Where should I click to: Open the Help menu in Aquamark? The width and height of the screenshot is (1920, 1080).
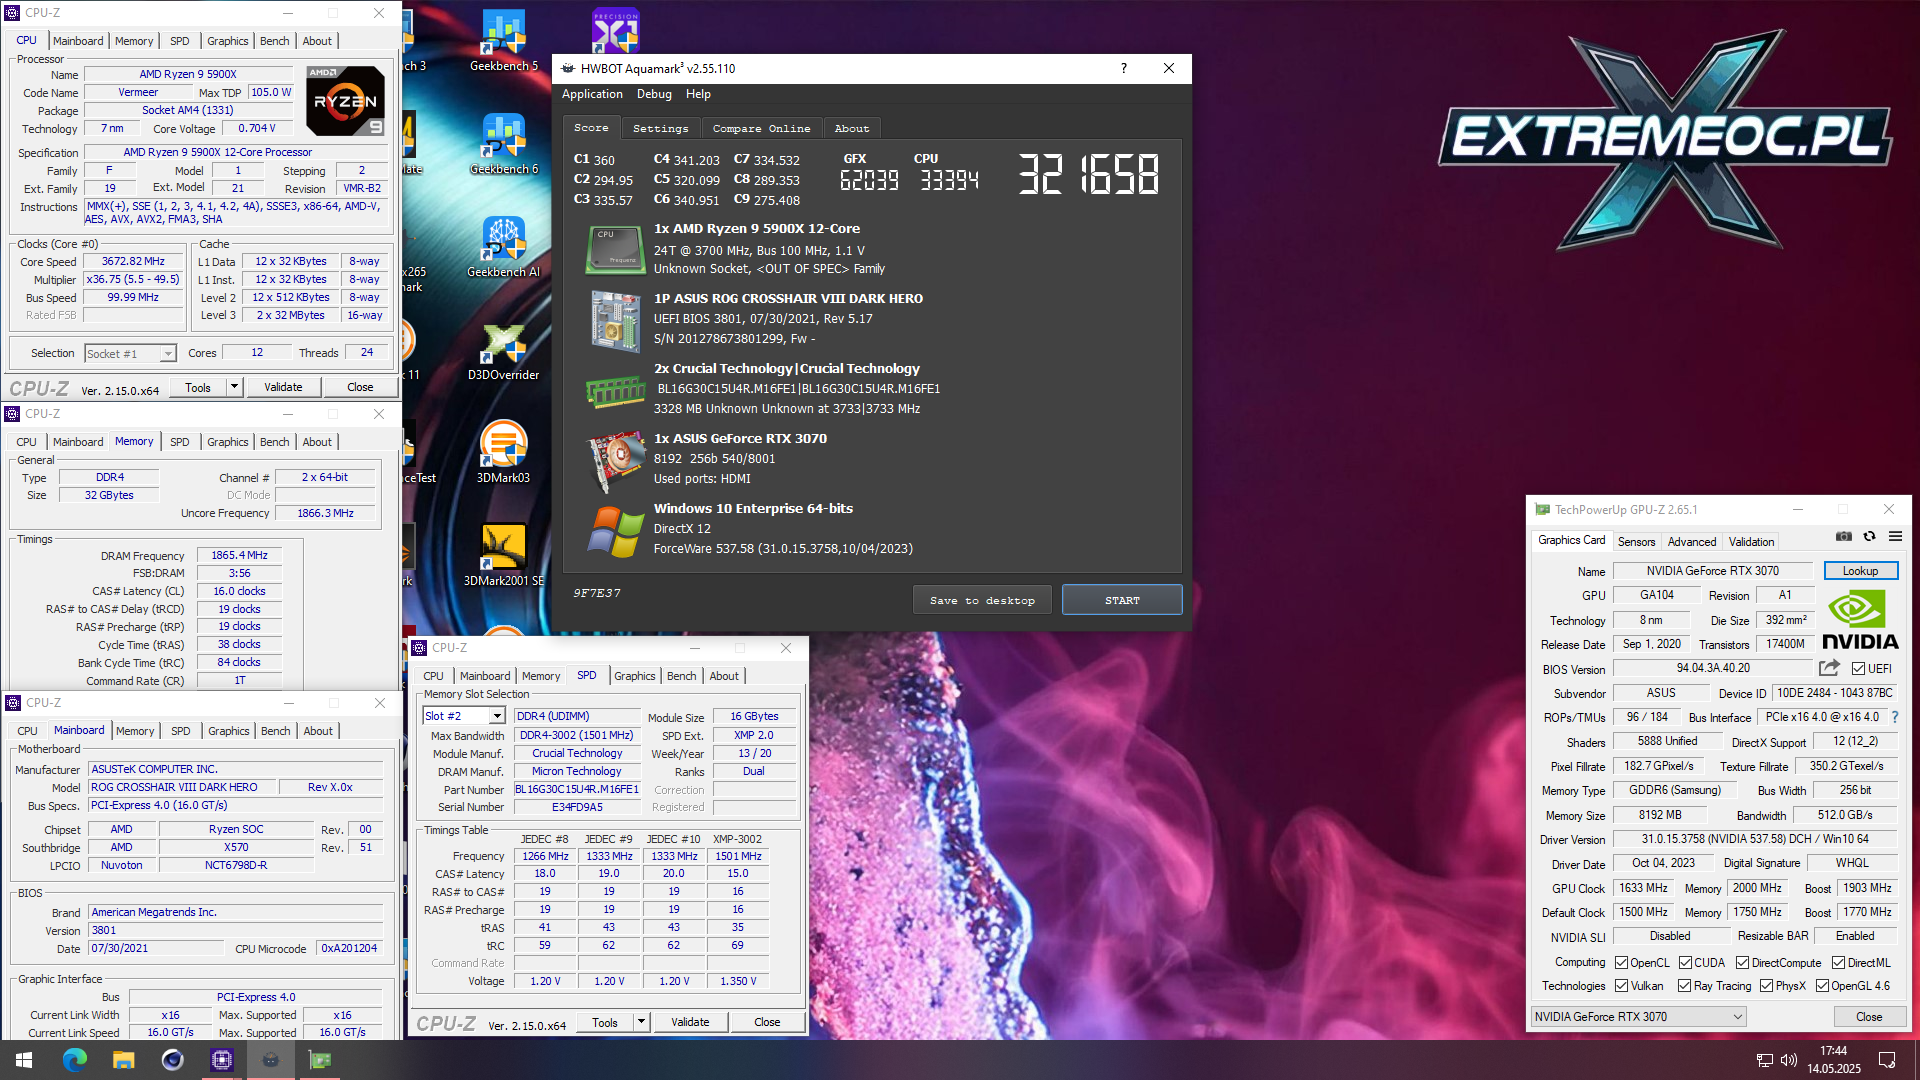pyautogui.click(x=698, y=94)
